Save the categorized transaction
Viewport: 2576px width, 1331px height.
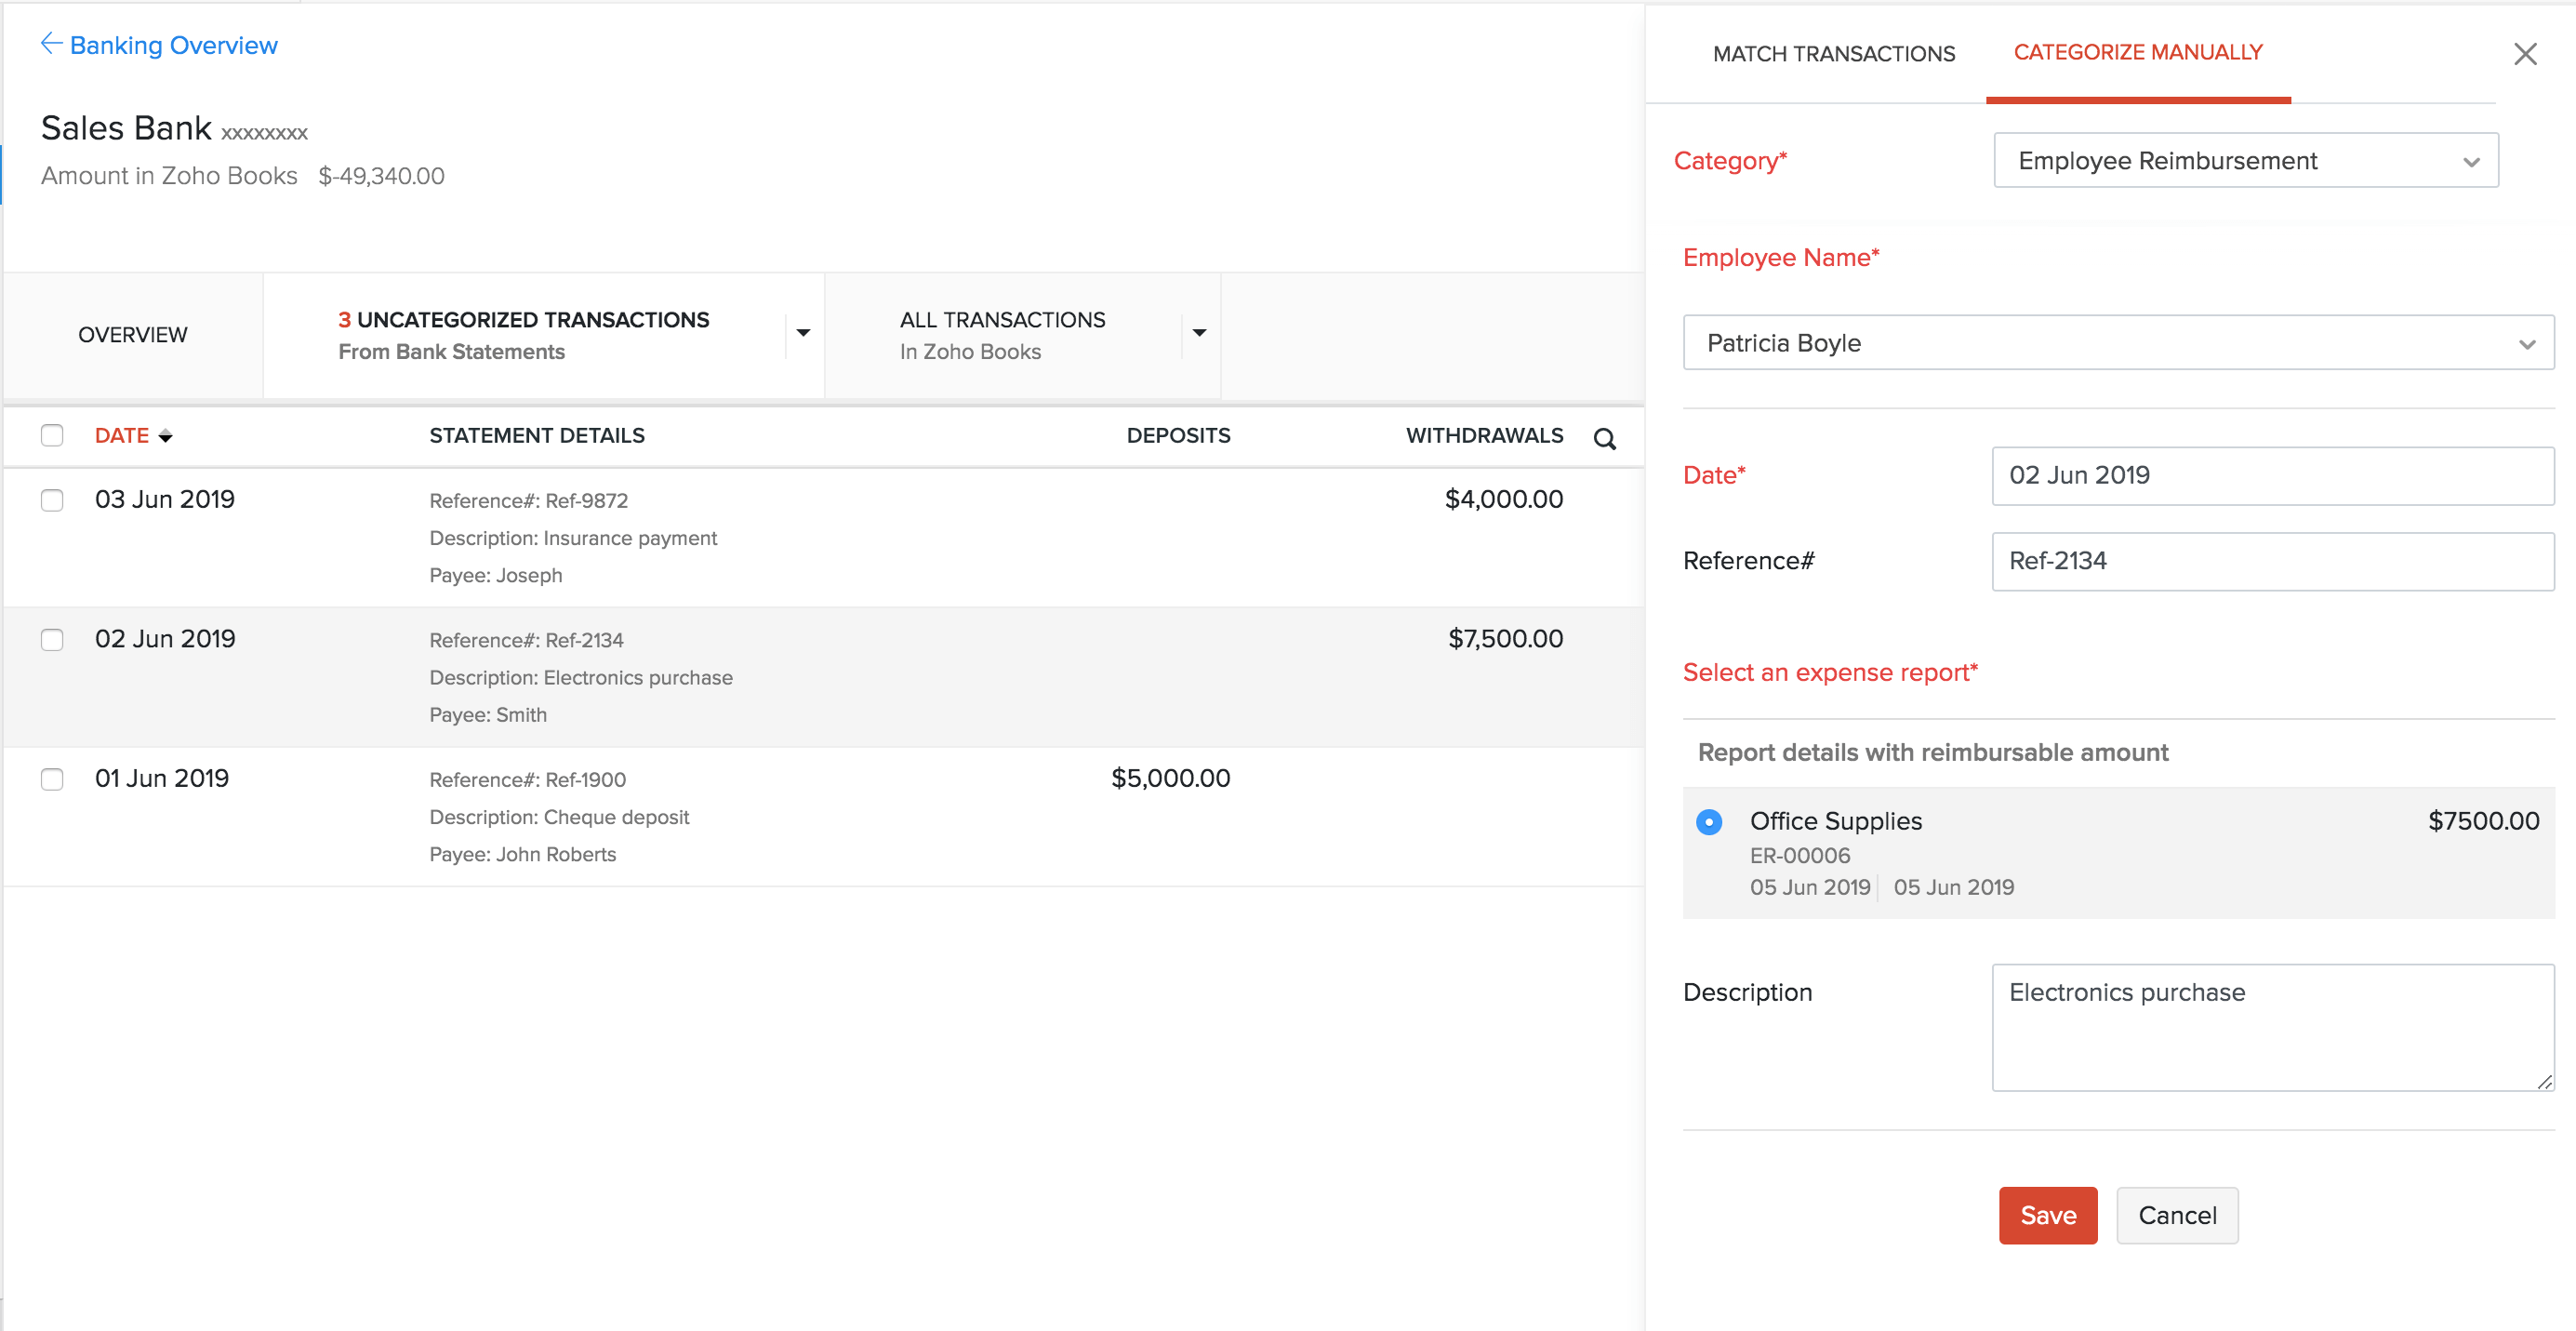[2047, 1215]
